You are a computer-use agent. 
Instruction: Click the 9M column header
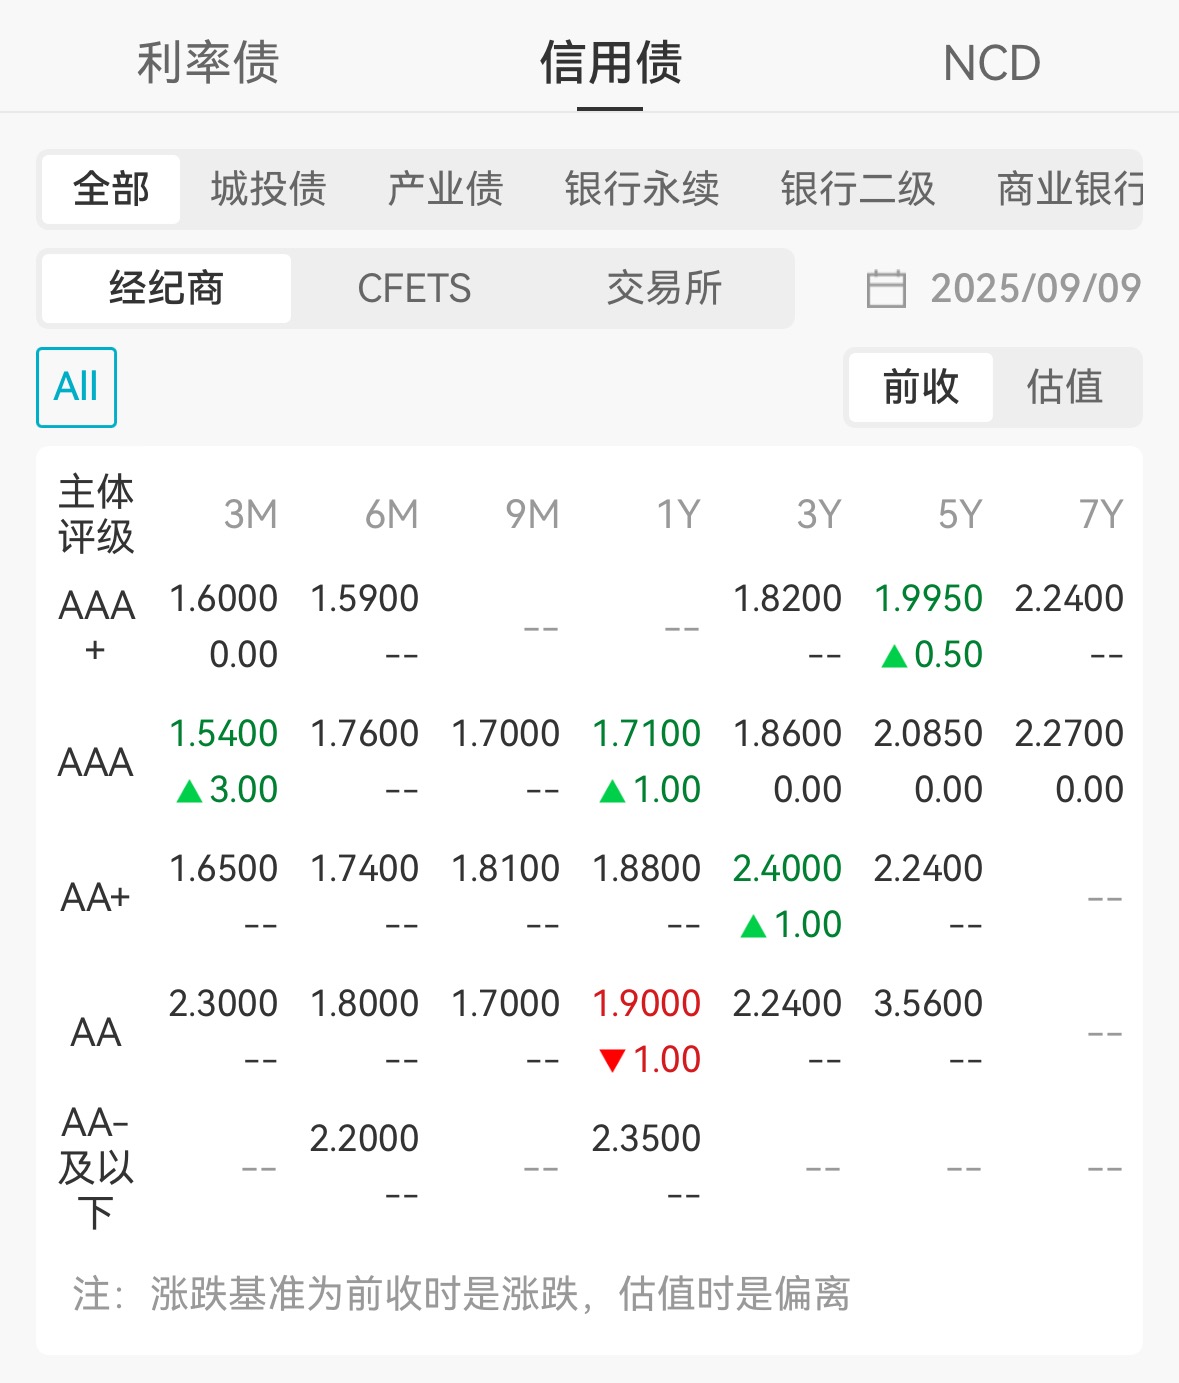point(532,515)
